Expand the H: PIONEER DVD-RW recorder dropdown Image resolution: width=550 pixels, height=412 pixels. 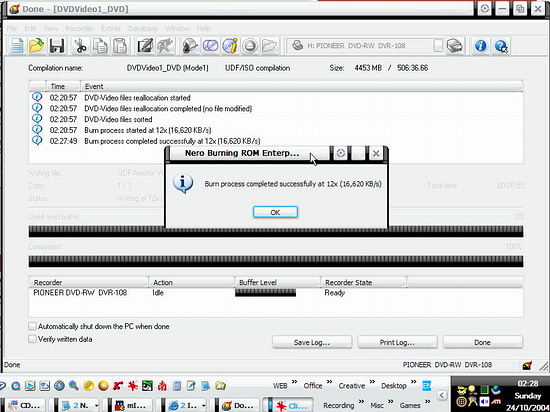pyautogui.click(x=365, y=46)
